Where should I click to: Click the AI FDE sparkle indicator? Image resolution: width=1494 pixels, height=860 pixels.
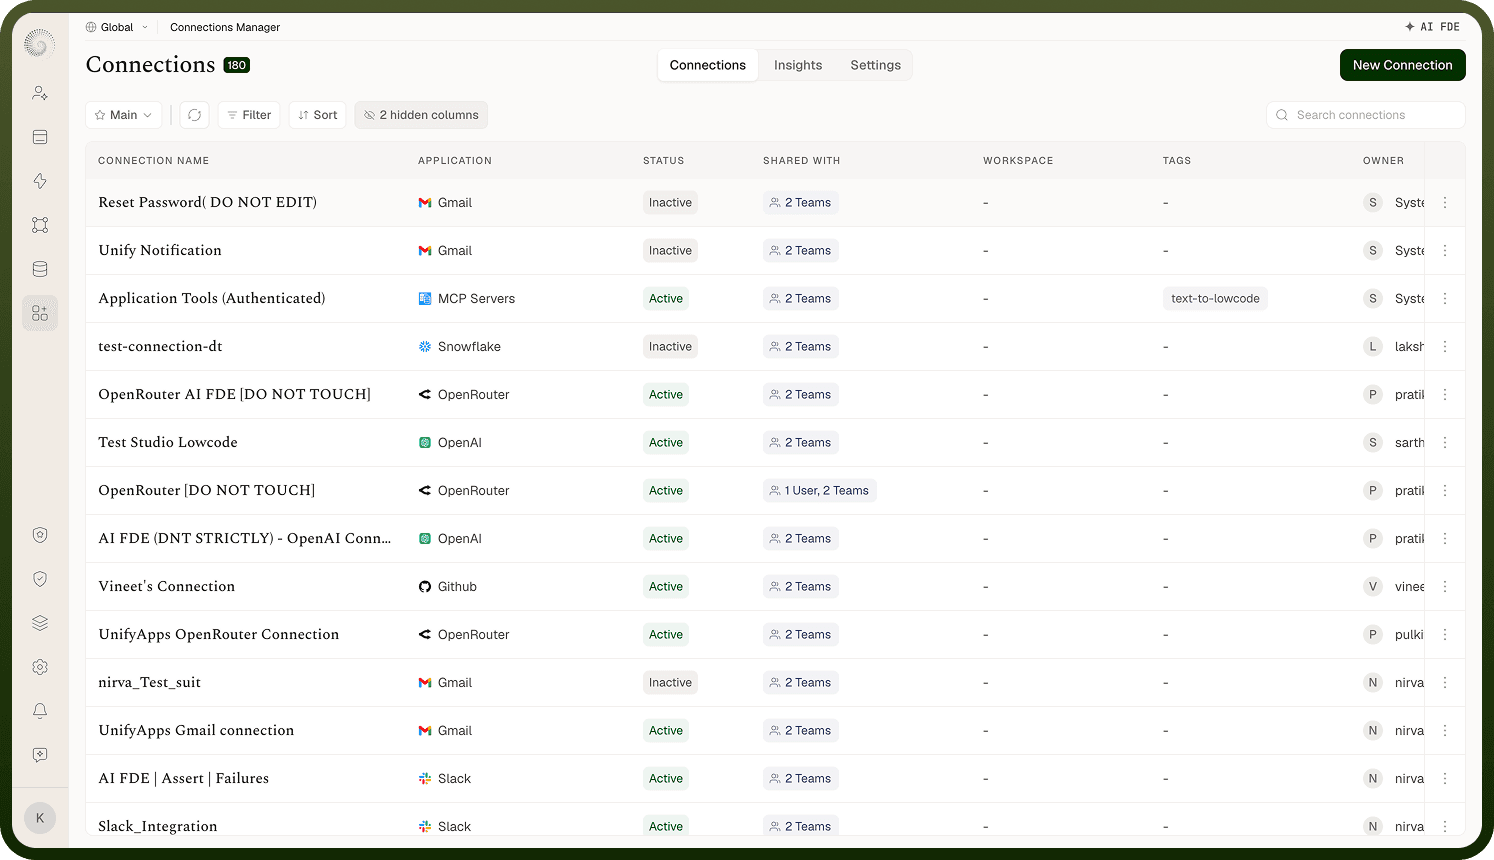[1432, 27]
